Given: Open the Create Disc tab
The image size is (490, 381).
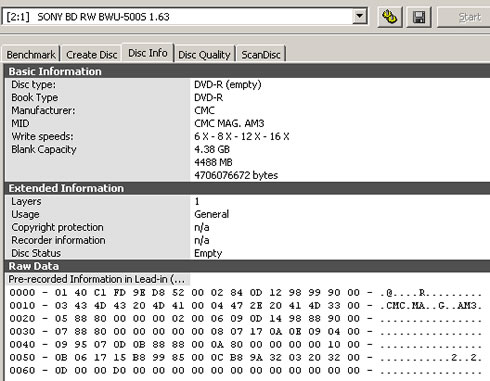Looking at the screenshot, I should (x=92, y=54).
